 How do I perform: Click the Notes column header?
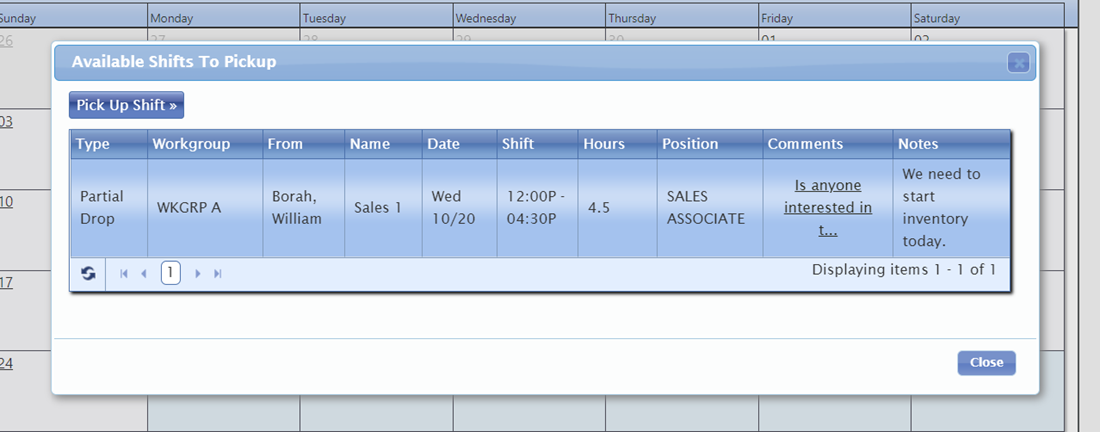(918, 144)
